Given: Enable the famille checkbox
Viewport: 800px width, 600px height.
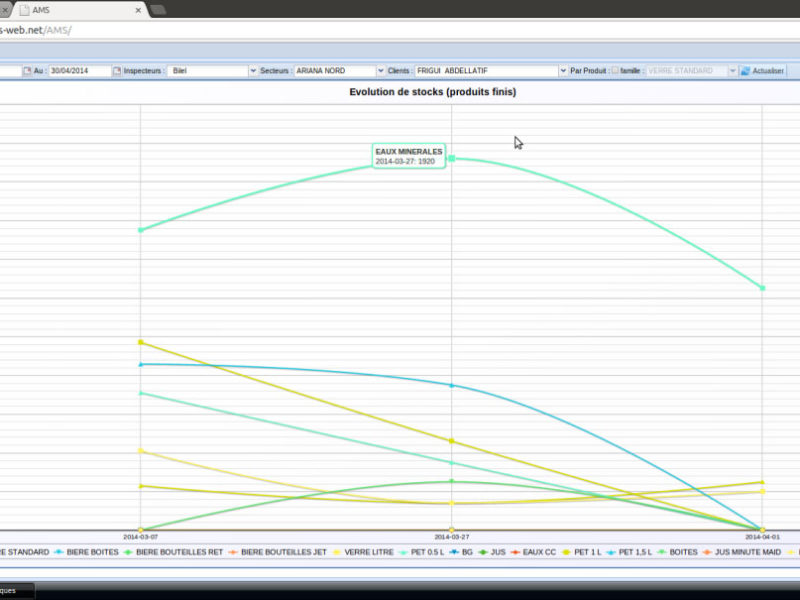Looking at the screenshot, I should (x=614, y=71).
